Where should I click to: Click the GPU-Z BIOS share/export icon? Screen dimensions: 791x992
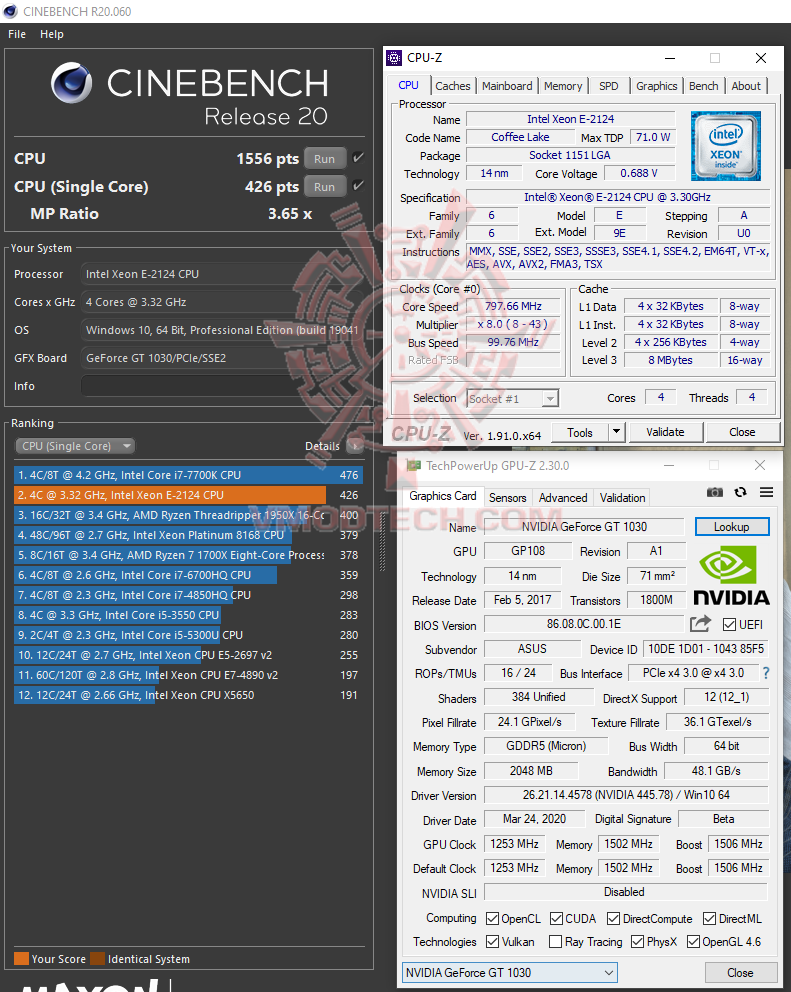[x=701, y=624]
